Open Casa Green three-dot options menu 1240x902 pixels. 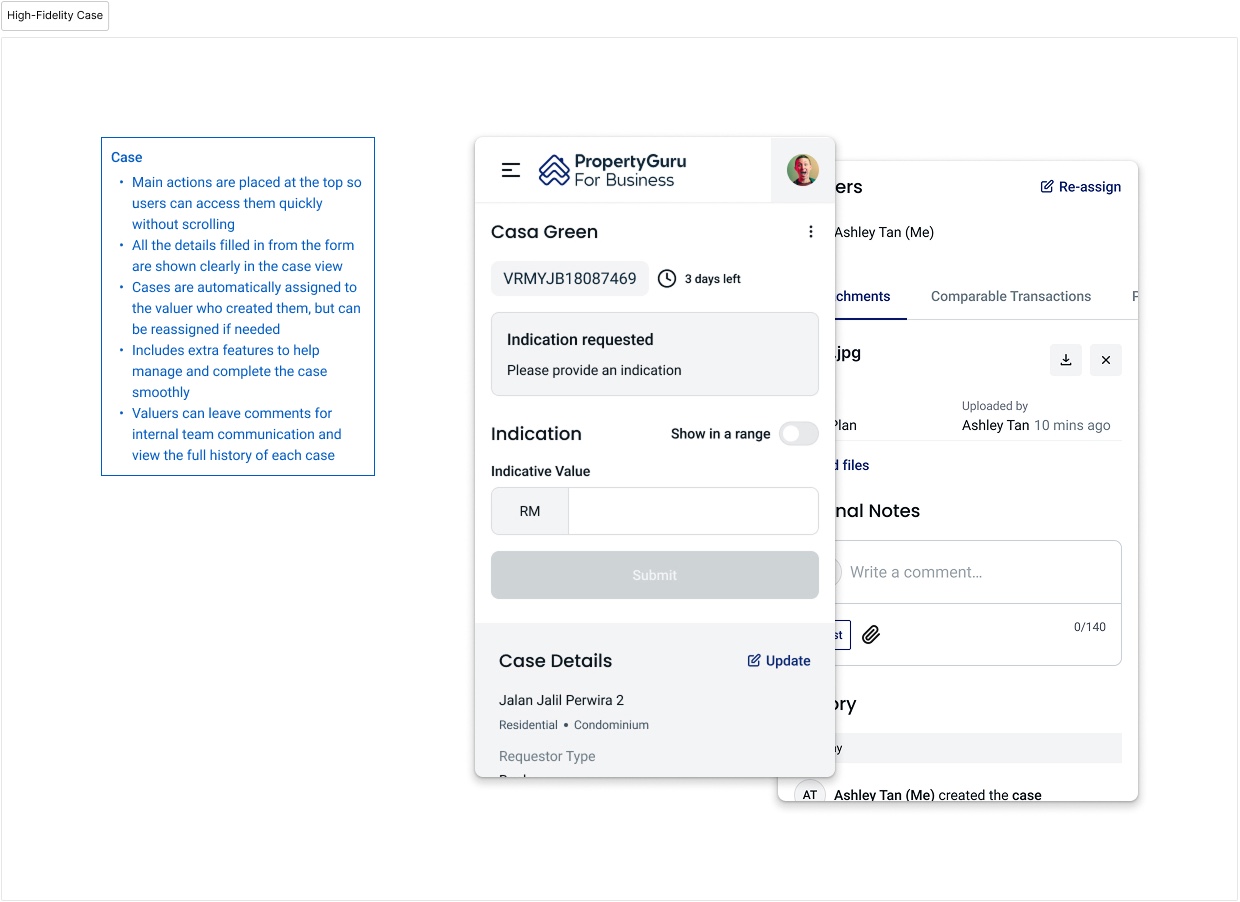pos(811,232)
